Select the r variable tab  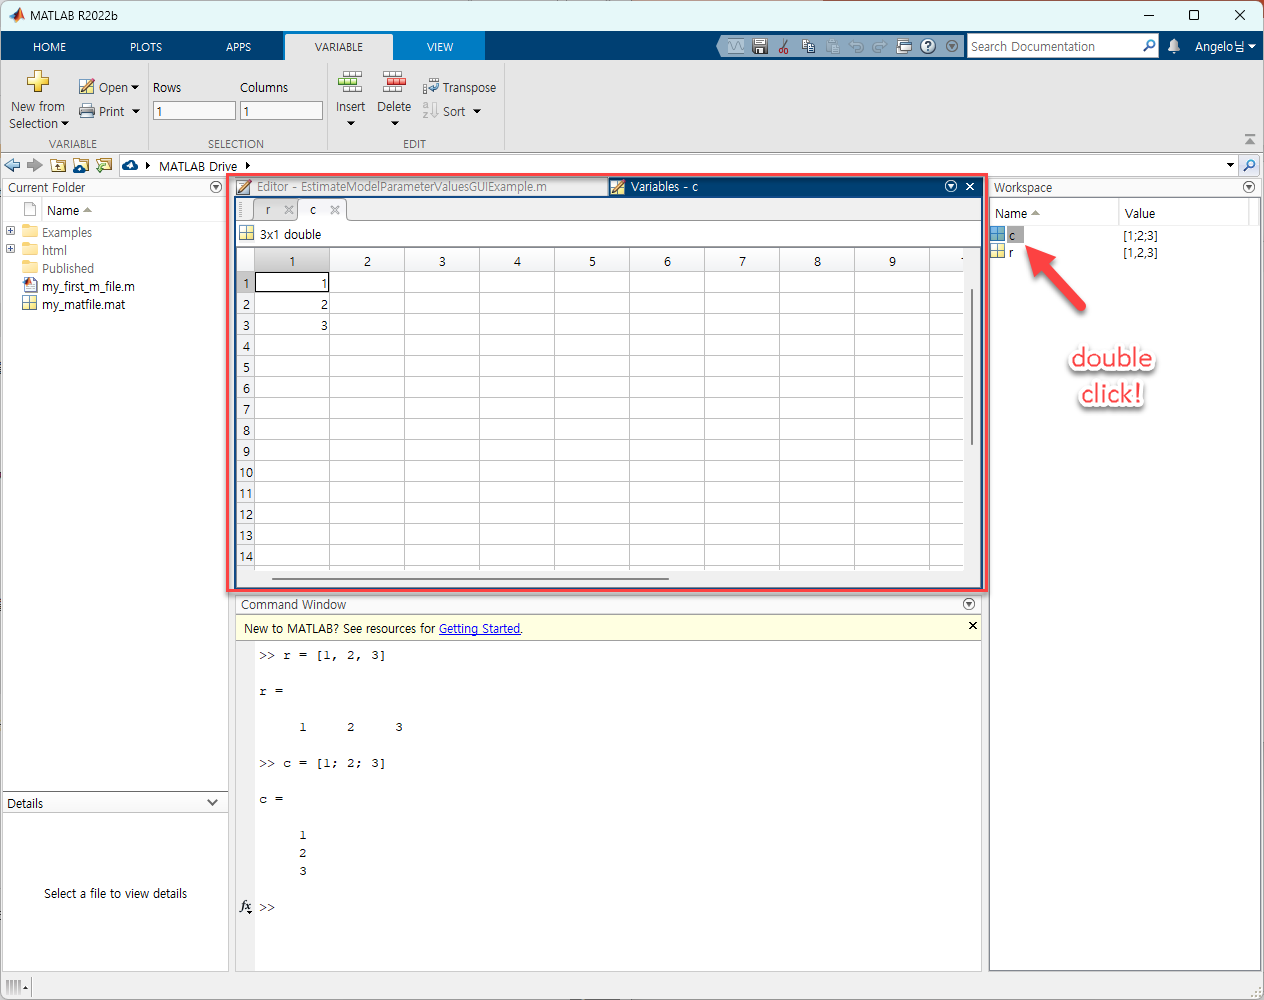268,210
